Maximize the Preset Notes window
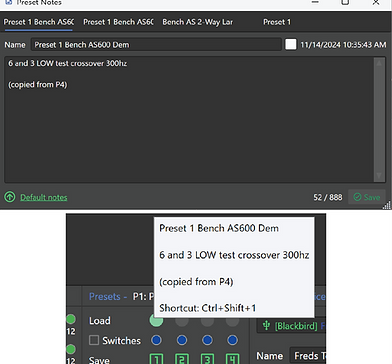392x364 pixels. [x=345, y=2]
